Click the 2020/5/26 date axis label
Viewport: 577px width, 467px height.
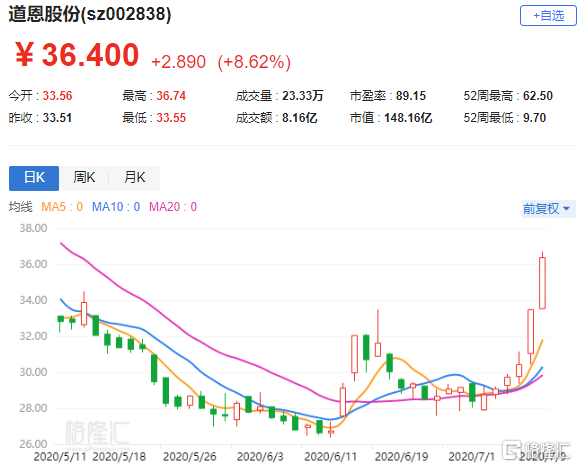[190, 457]
